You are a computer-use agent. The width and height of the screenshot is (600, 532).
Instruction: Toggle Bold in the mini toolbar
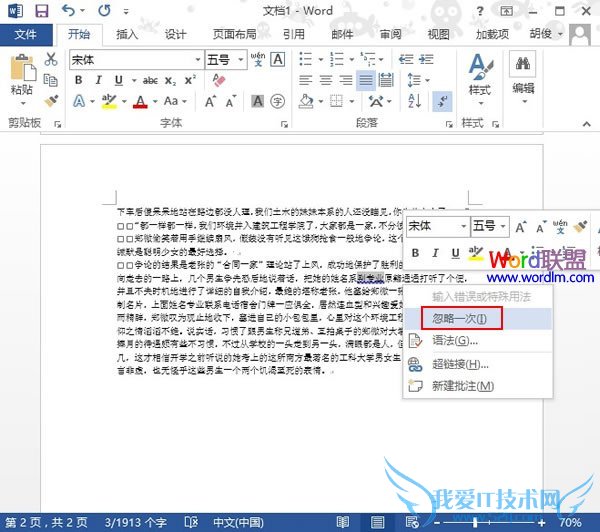click(415, 253)
